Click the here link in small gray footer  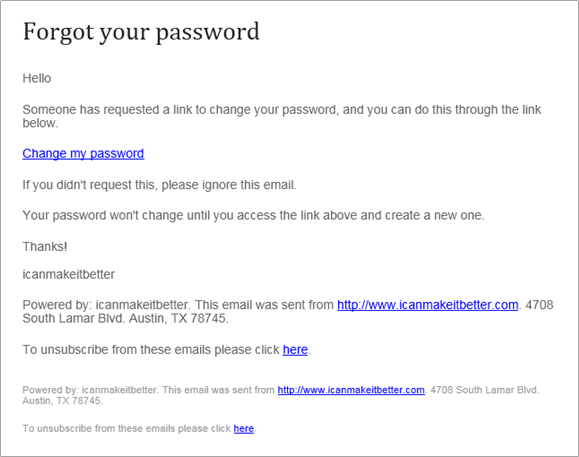[x=244, y=429]
